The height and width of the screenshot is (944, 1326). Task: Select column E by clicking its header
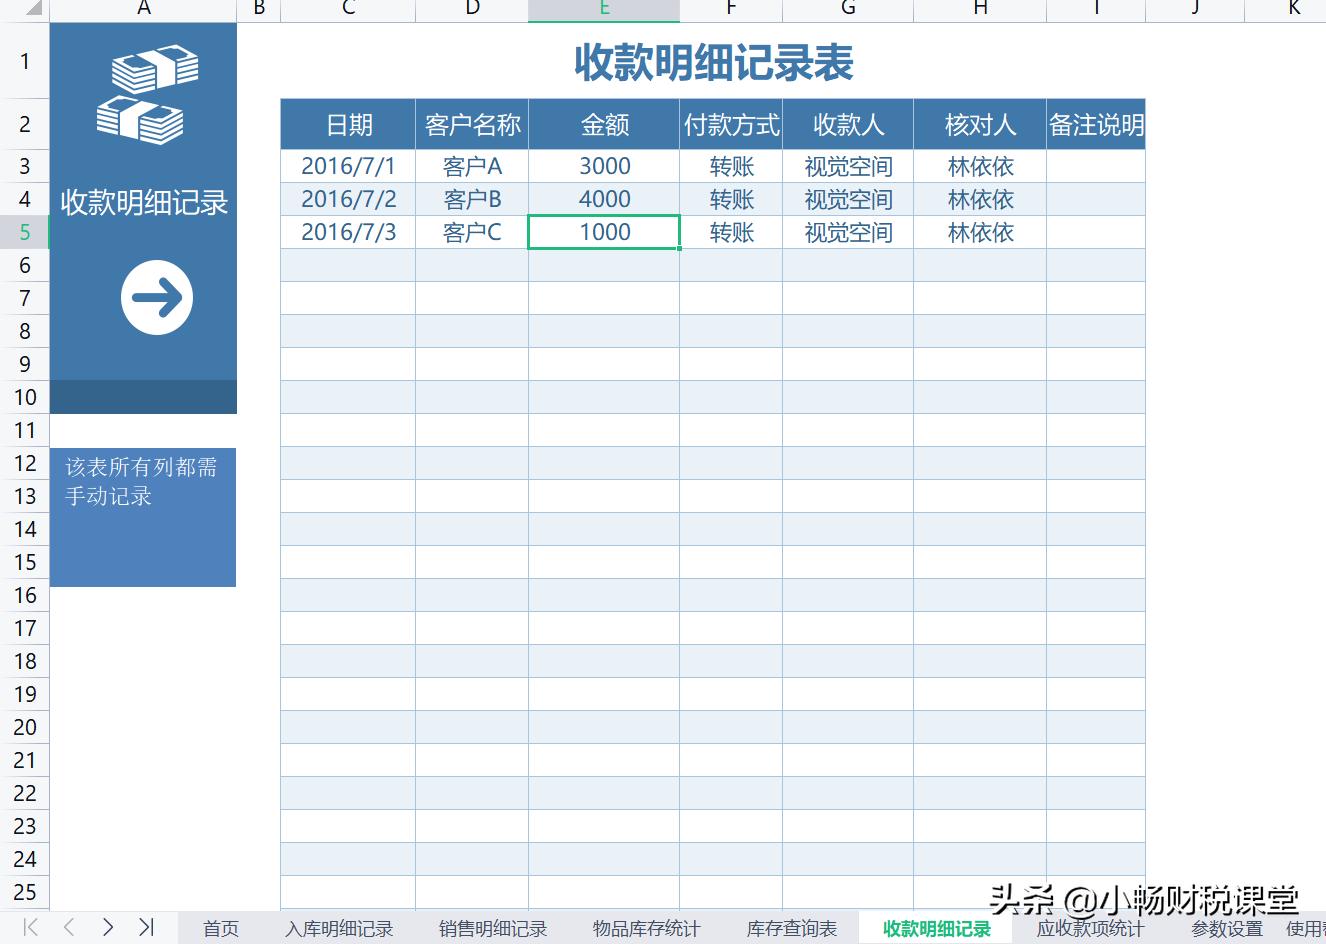[604, 10]
